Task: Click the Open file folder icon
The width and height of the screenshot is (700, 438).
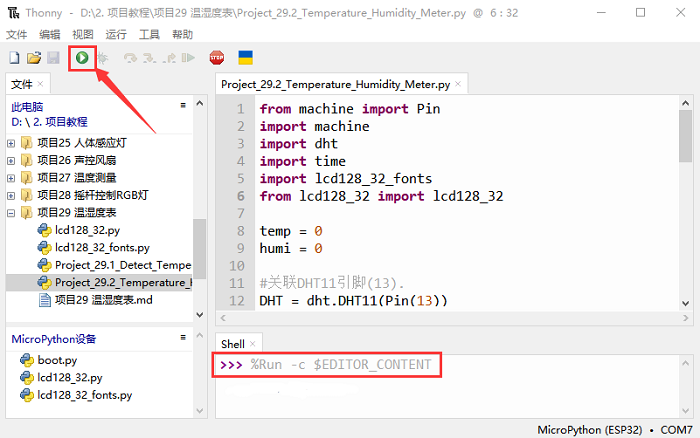Action: coord(33,58)
